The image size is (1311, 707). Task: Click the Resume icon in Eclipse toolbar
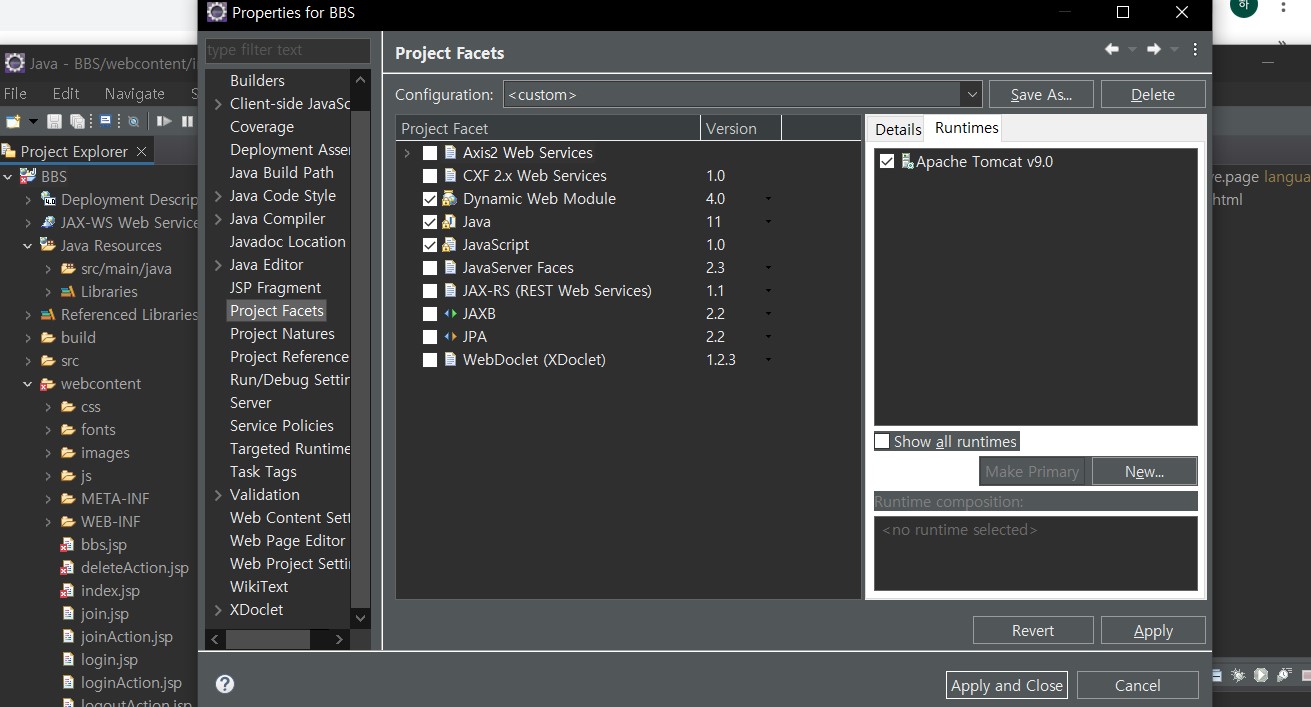[164, 121]
